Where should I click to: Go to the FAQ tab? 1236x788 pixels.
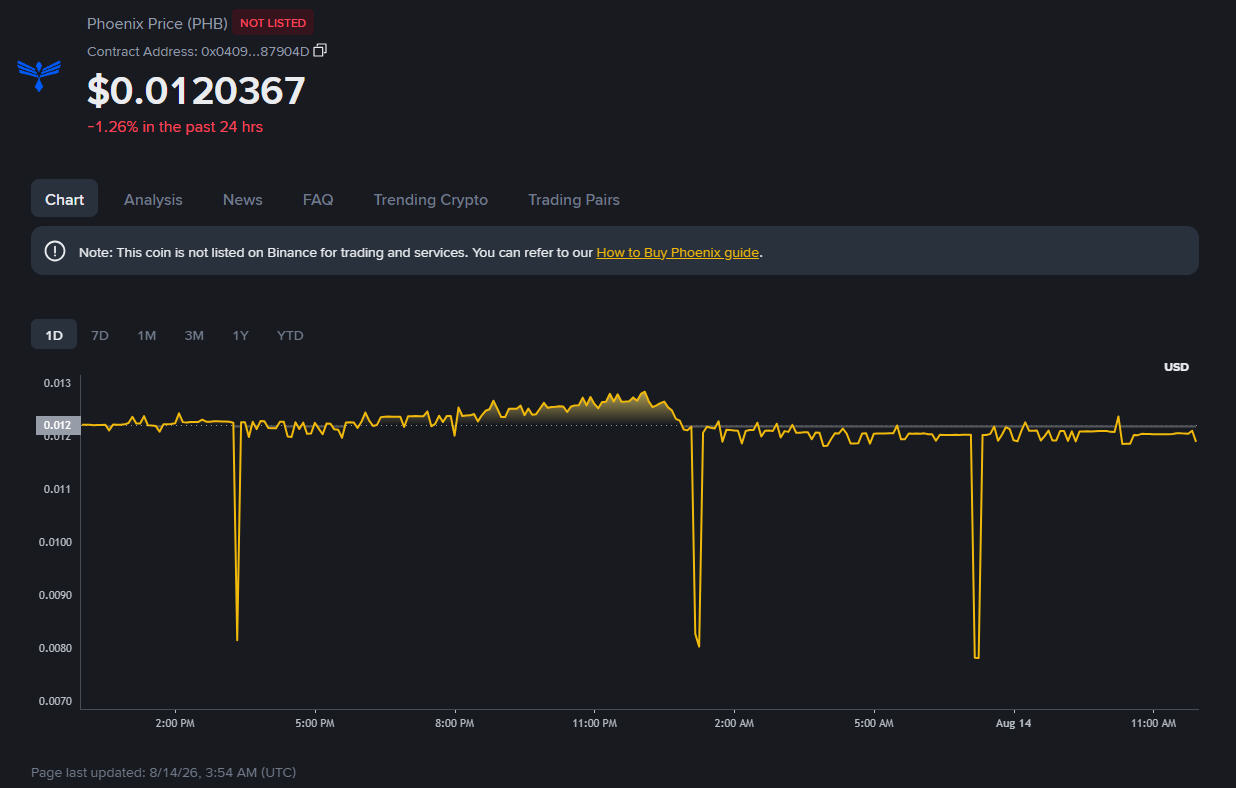click(x=318, y=199)
